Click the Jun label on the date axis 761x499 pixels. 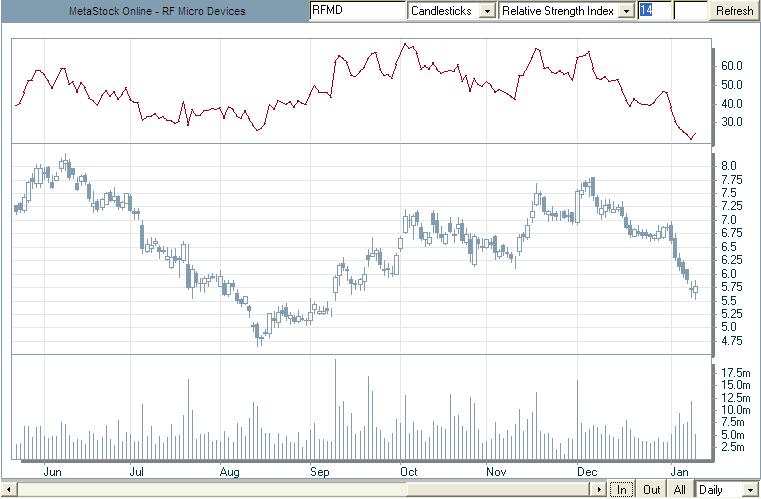pyautogui.click(x=52, y=471)
